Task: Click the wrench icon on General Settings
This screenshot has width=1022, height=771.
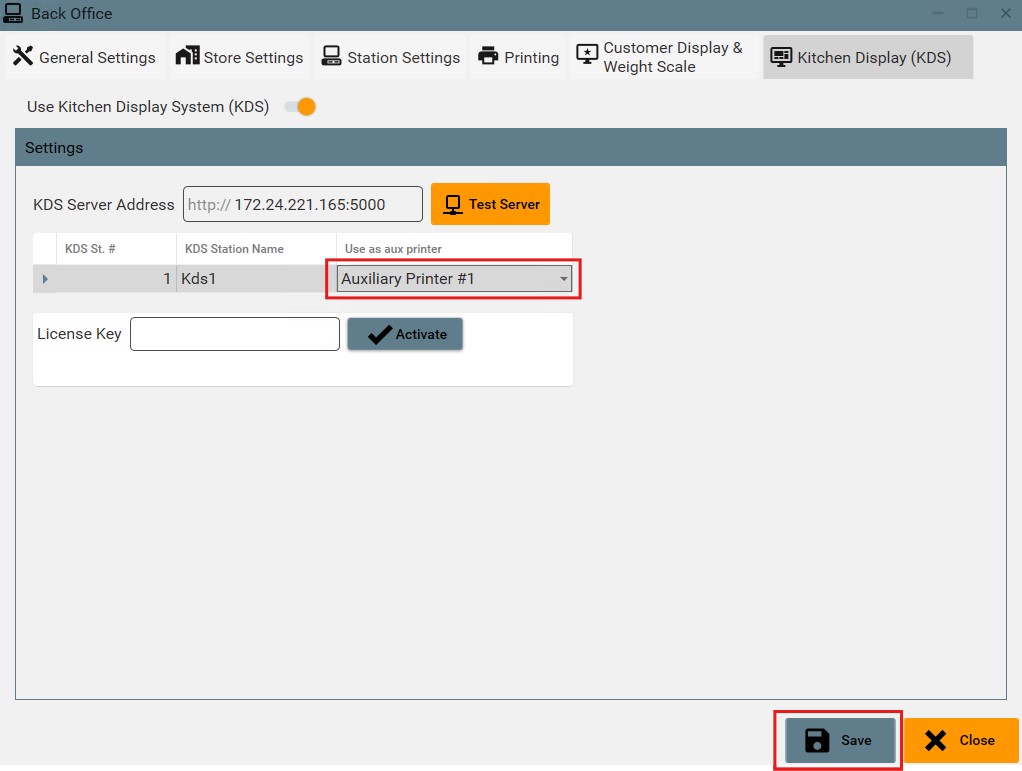Action: (x=23, y=56)
